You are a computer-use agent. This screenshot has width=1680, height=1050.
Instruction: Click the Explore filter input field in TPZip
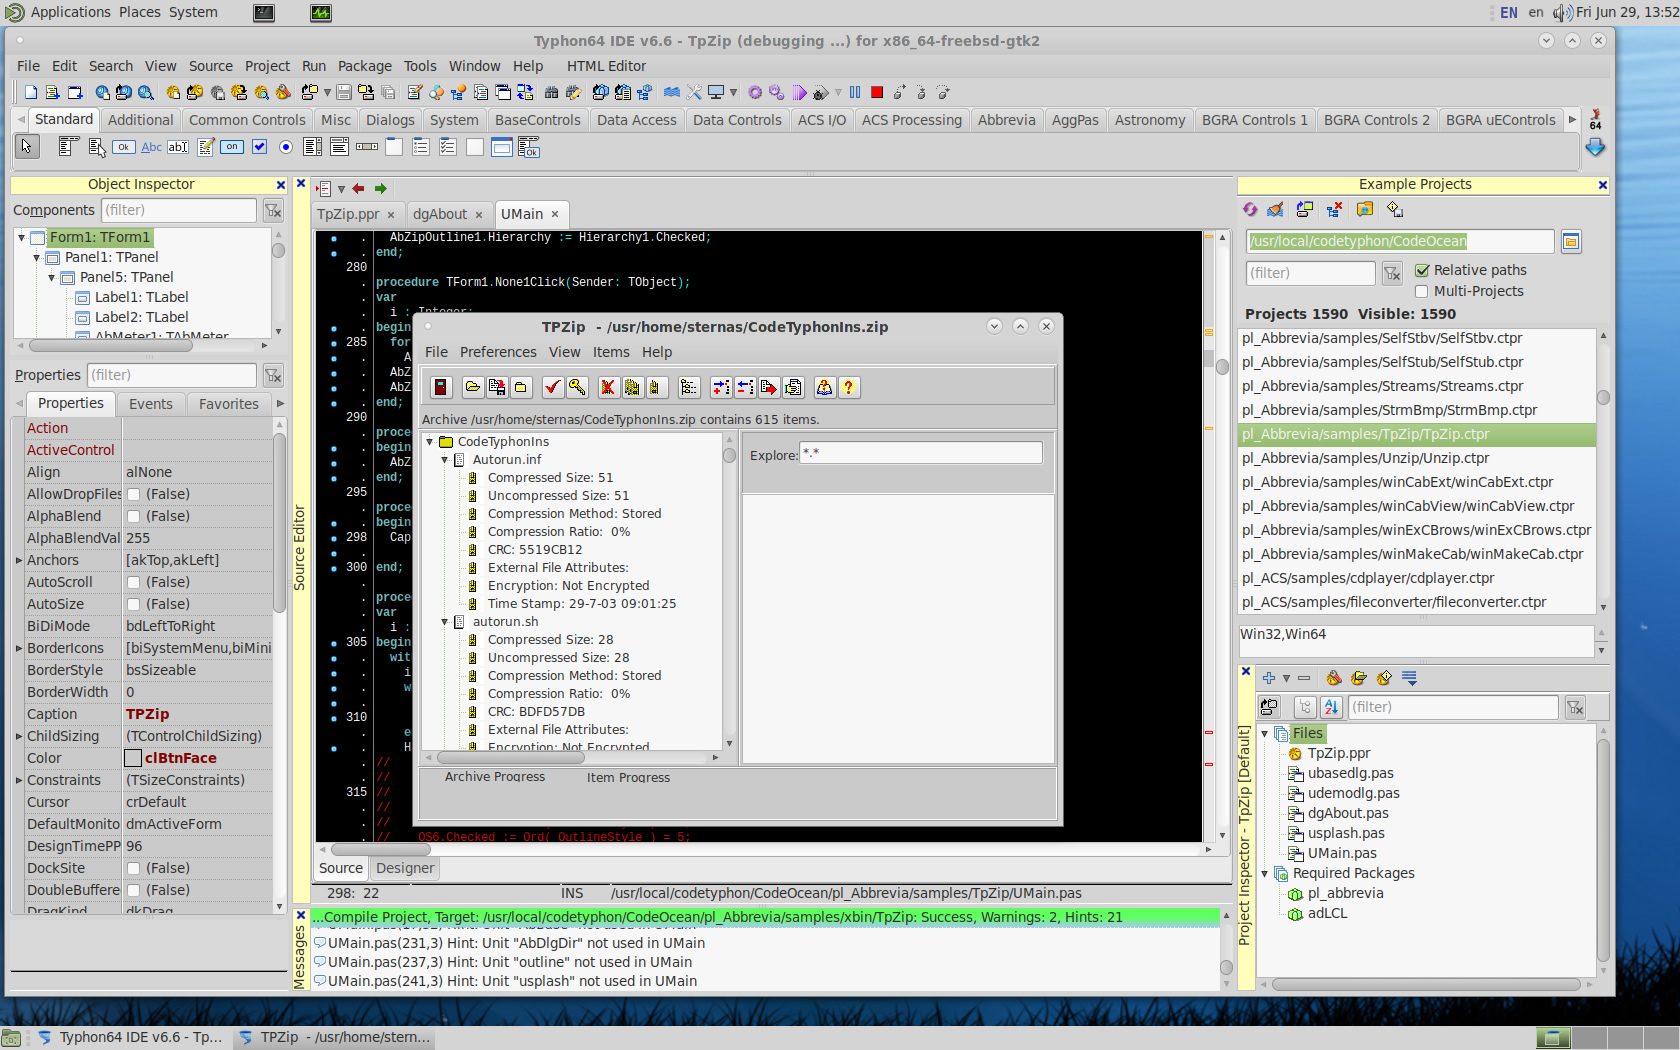pos(921,454)
